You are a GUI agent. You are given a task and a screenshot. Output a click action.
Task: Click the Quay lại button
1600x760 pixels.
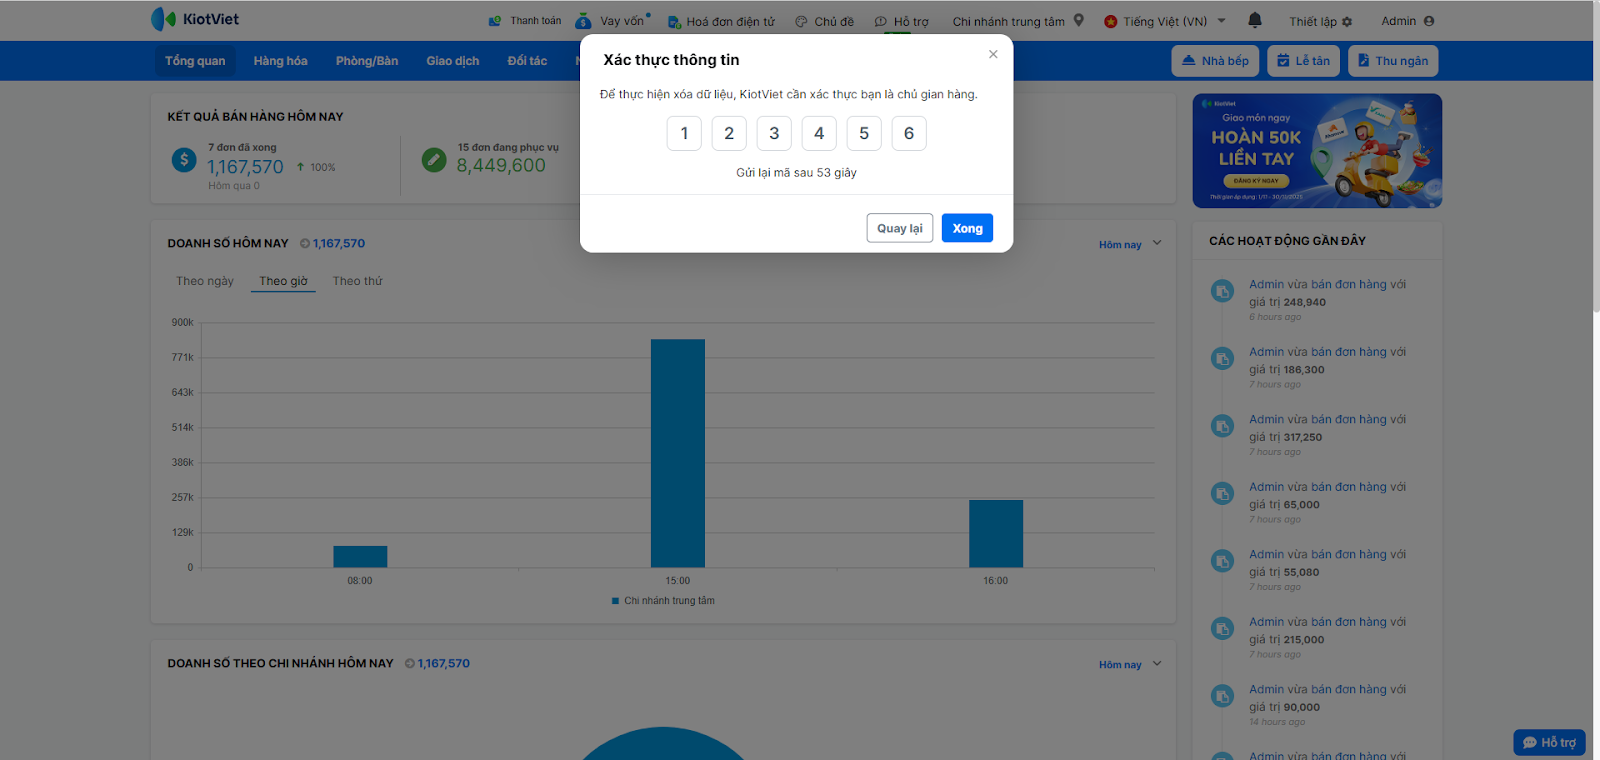pyautogui.click(x=900, y=228)
